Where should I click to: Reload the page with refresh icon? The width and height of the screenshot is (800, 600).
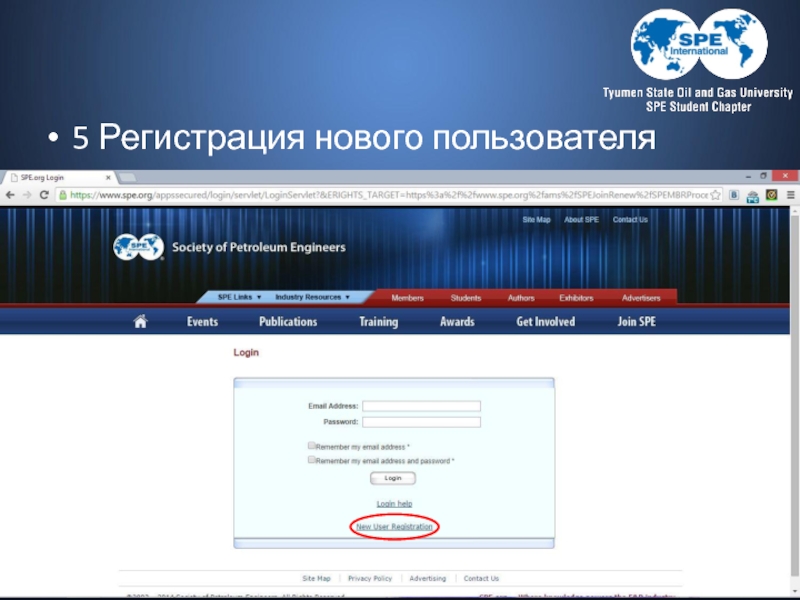[x=44, y=195]
